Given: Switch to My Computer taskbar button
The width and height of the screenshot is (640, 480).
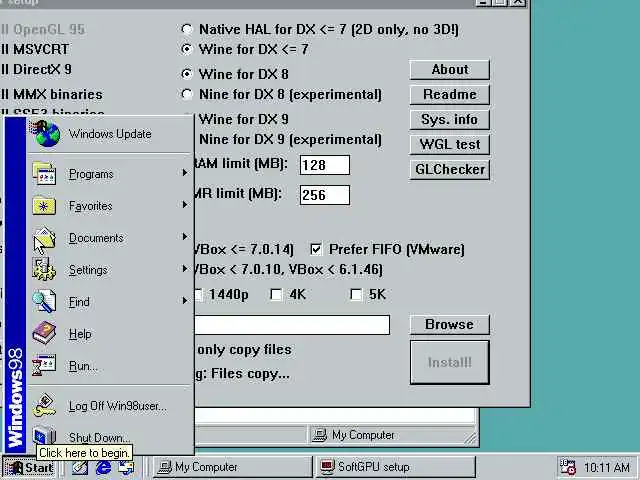Looking at the screenshot, I should pos(233,467).
